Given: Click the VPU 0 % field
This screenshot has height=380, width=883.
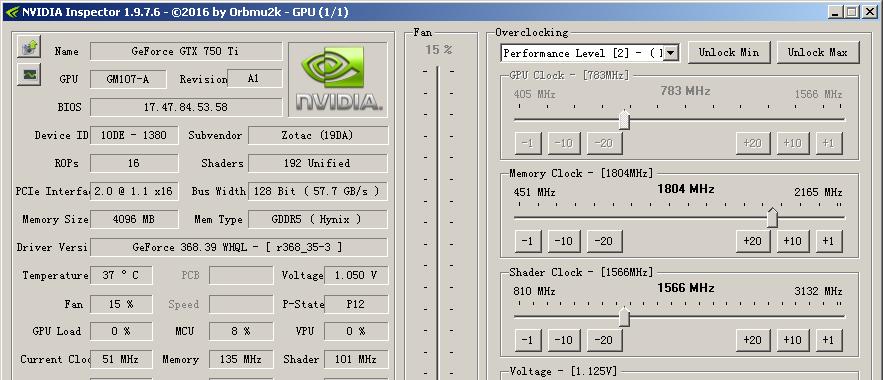Looking at the screenshot, I should click(x=356, y=331).
